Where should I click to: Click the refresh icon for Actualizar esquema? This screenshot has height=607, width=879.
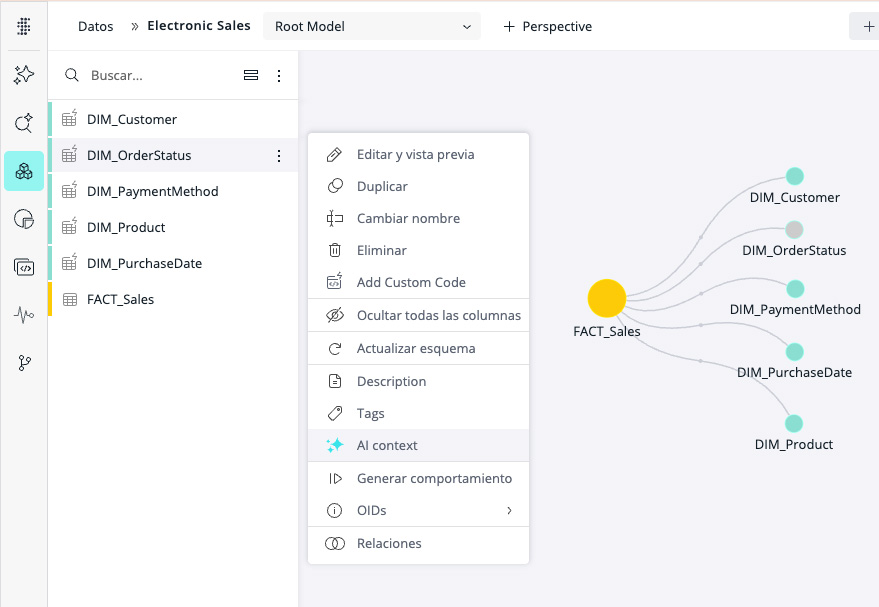[335, 349]
